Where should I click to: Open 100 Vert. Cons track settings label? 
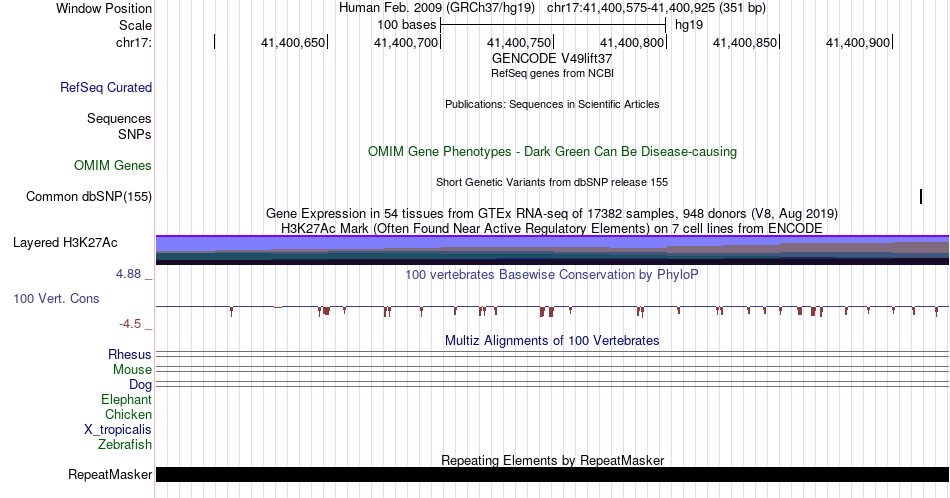[x=56, y=298]
